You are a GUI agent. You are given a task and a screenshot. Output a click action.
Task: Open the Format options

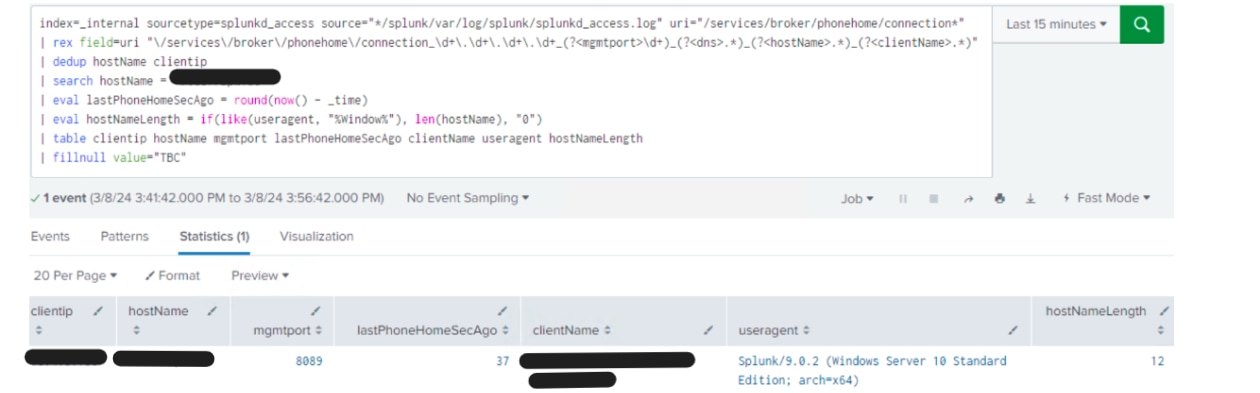[x=172, y=275]
